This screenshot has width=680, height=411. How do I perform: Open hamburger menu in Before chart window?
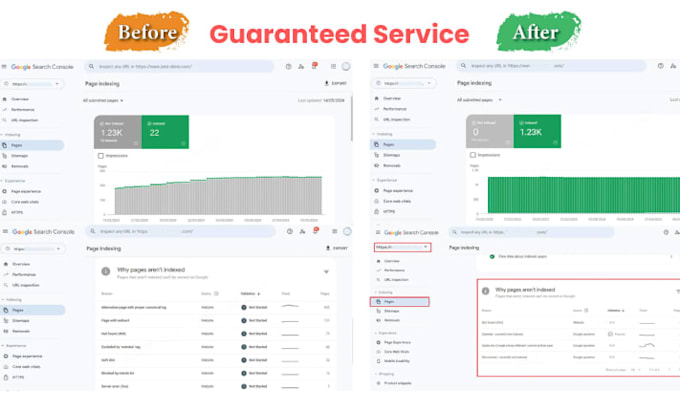(x=4, y=67)
